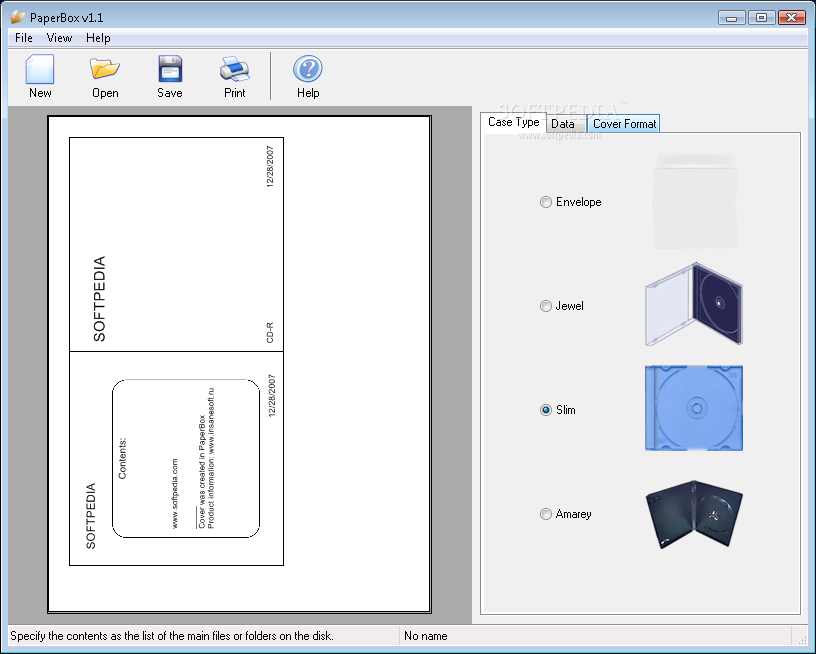Open the View menu
Image resolution: width=816 pixels, height=654 pixels.
click(59, 38)
